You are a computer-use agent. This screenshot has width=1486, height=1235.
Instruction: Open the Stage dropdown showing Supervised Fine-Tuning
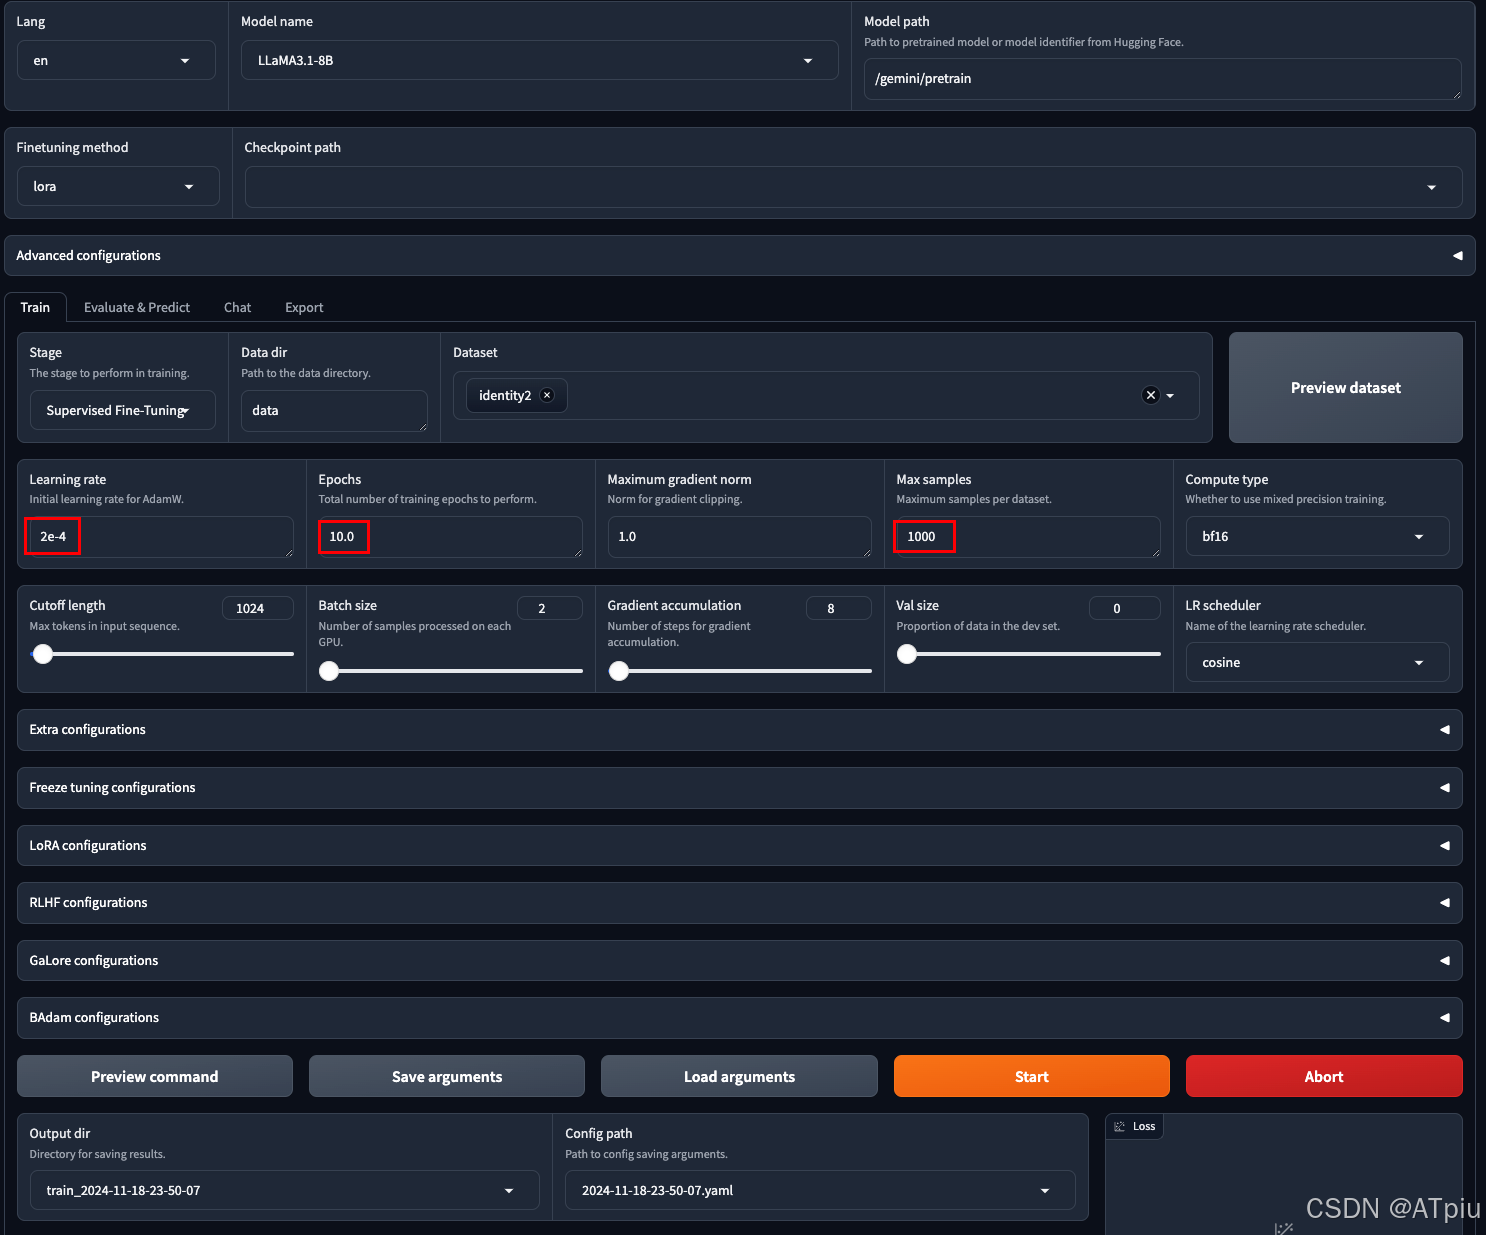coord(122,410)
